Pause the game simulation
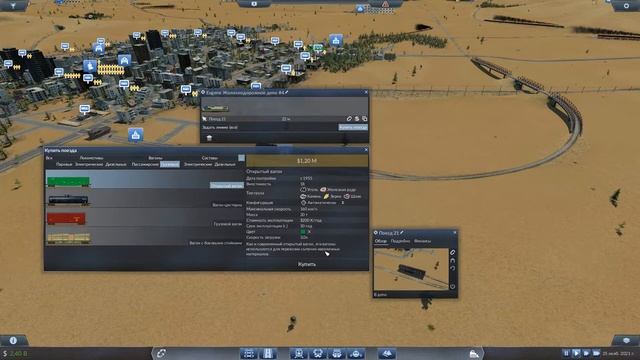The width and height of the screenshot is (640, 360). pos(566,353)
